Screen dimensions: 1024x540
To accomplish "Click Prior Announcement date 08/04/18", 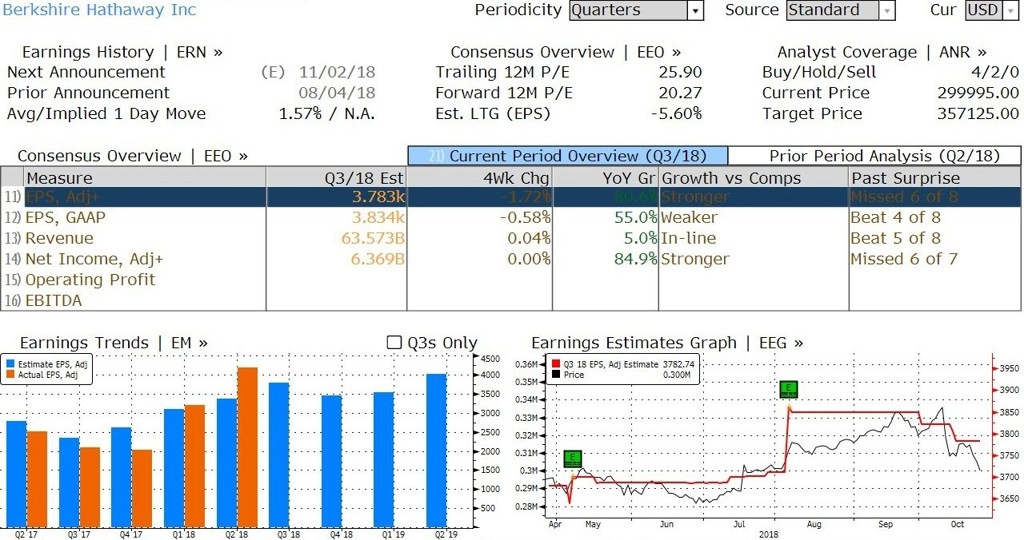I will (337, 93).
